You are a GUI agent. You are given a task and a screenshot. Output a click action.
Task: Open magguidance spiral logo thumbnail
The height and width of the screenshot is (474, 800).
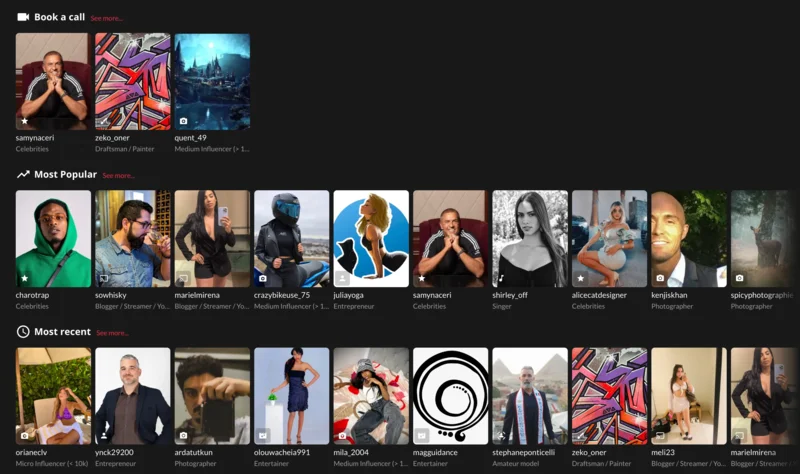click(x=451, y=396)
